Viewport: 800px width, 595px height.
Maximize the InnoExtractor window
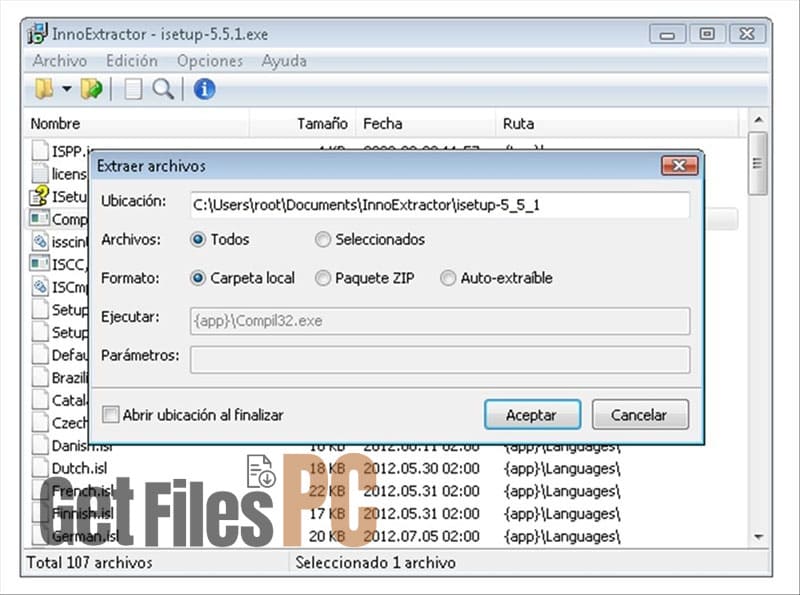pos(707,34)
